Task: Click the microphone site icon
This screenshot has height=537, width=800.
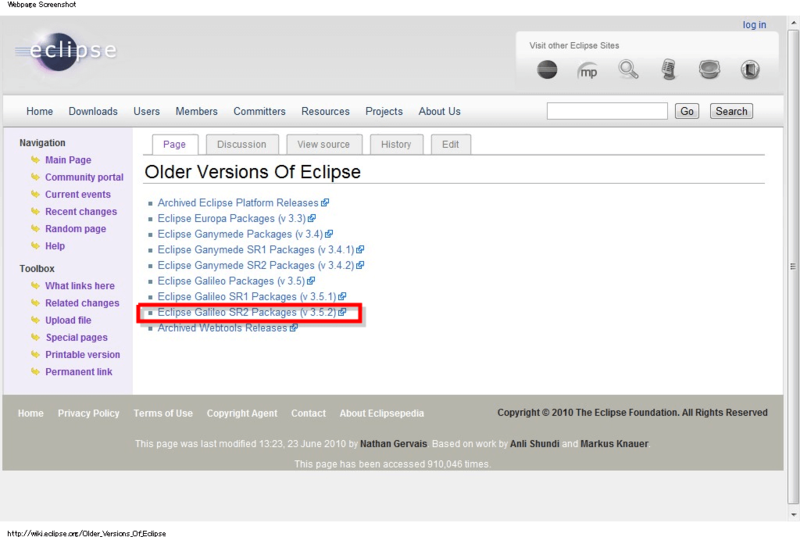Action: (x=668, y=69)
